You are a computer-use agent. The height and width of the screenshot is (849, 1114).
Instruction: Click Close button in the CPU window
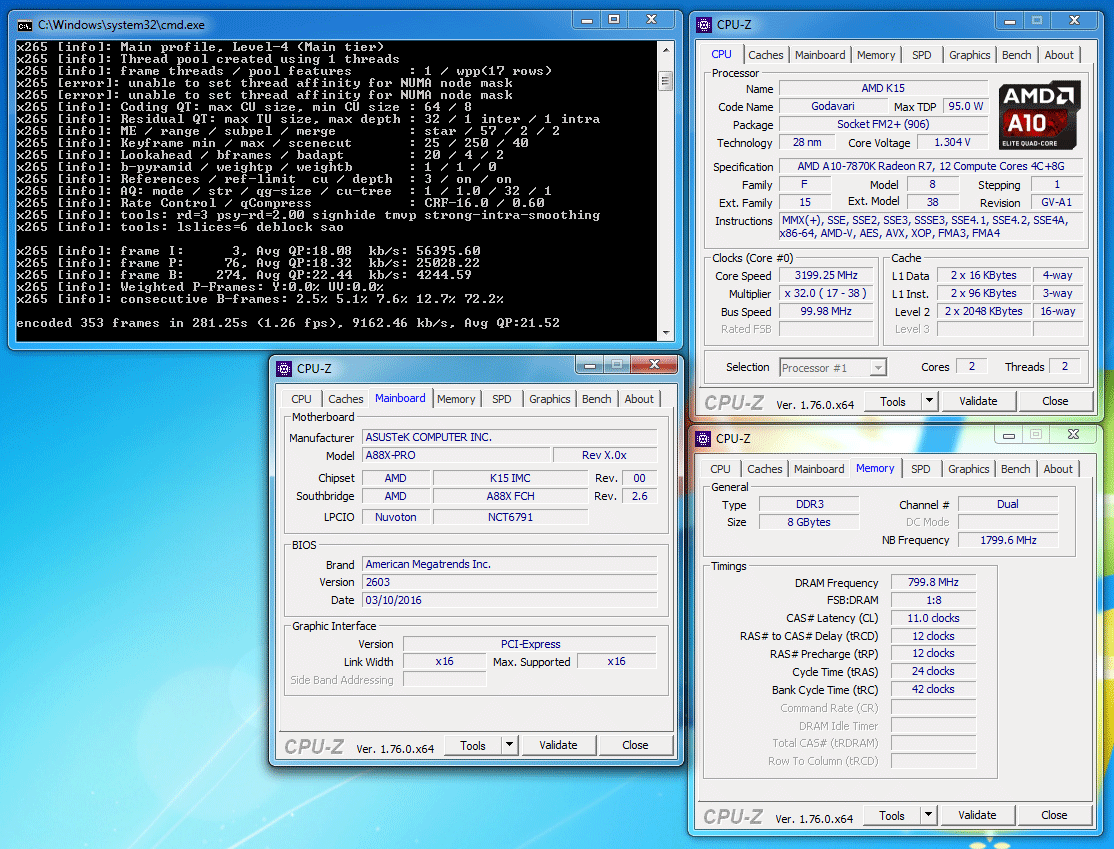click(1055, 401)
